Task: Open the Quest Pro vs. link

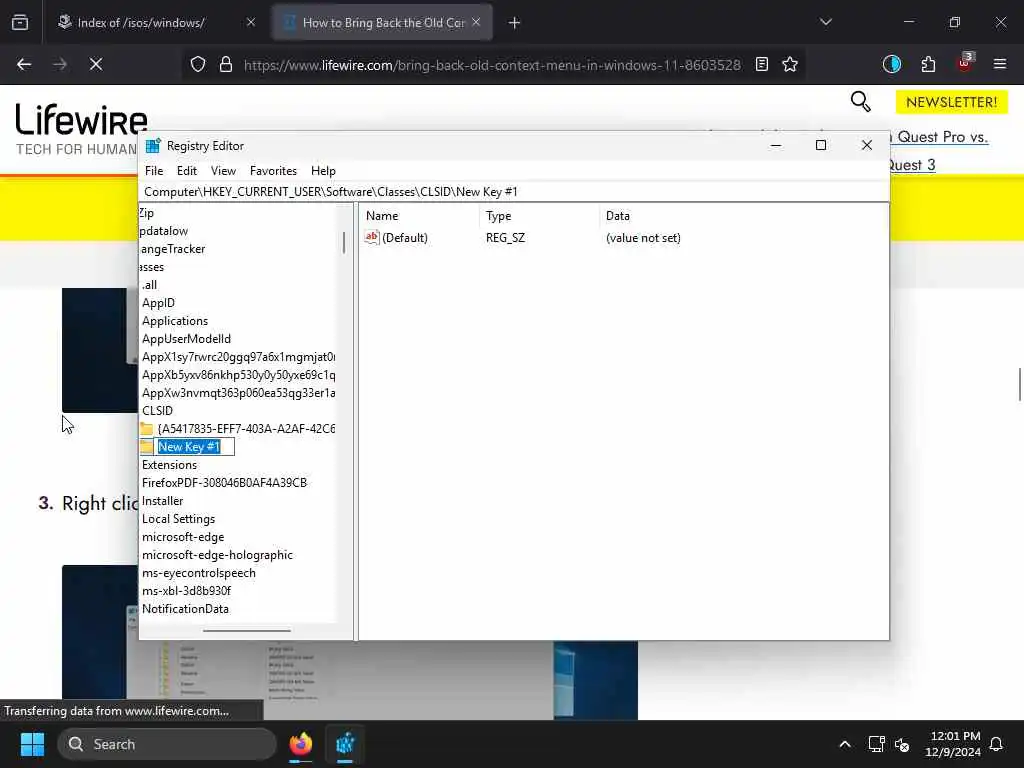Action: (942, 137)
